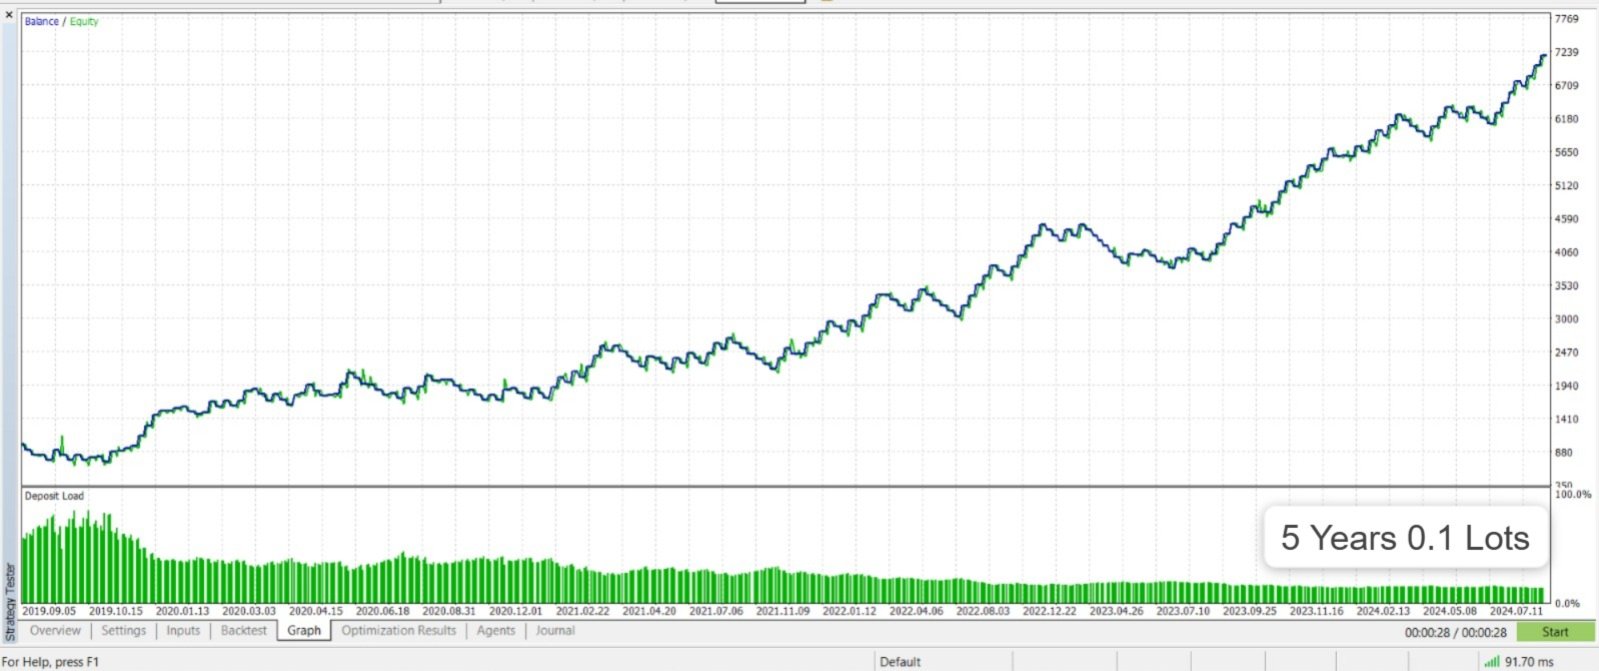
Task: Click the 00:00:28 elapsed time progress
Action: pos(1455,632)
